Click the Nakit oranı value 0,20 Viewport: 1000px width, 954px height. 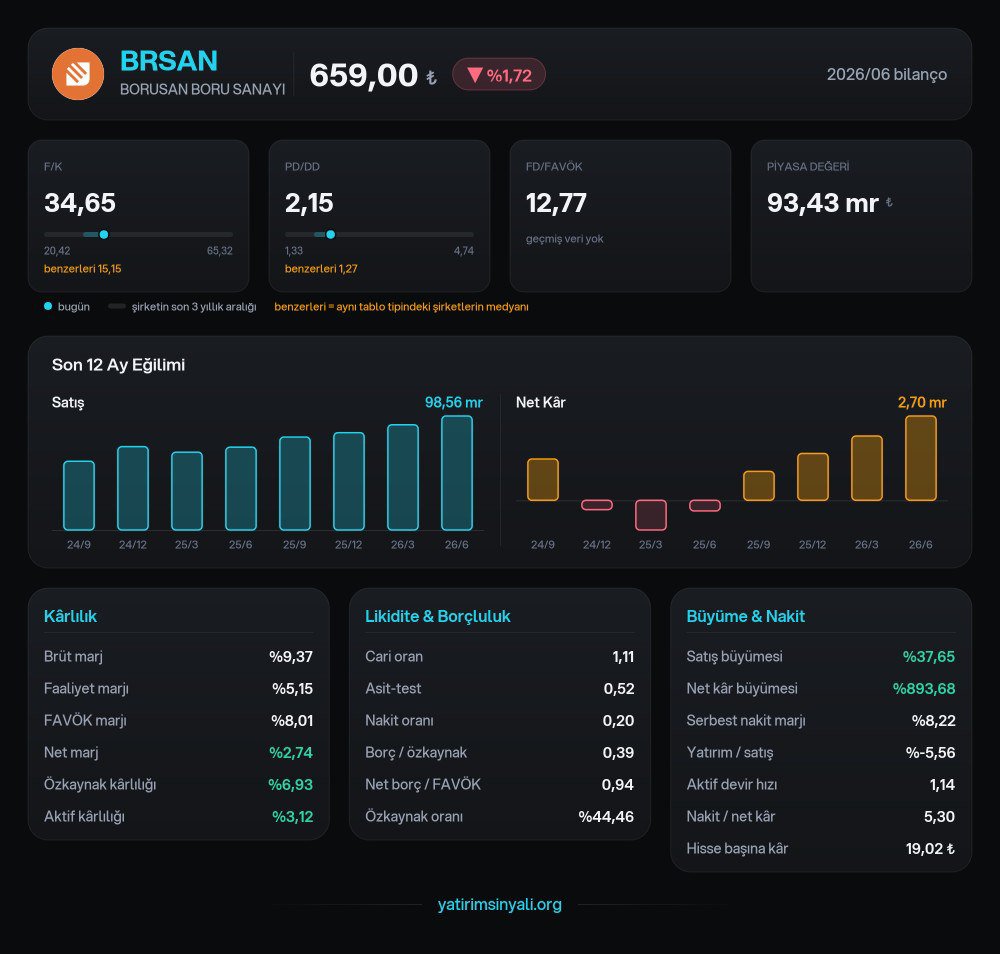tap(618, 721)
